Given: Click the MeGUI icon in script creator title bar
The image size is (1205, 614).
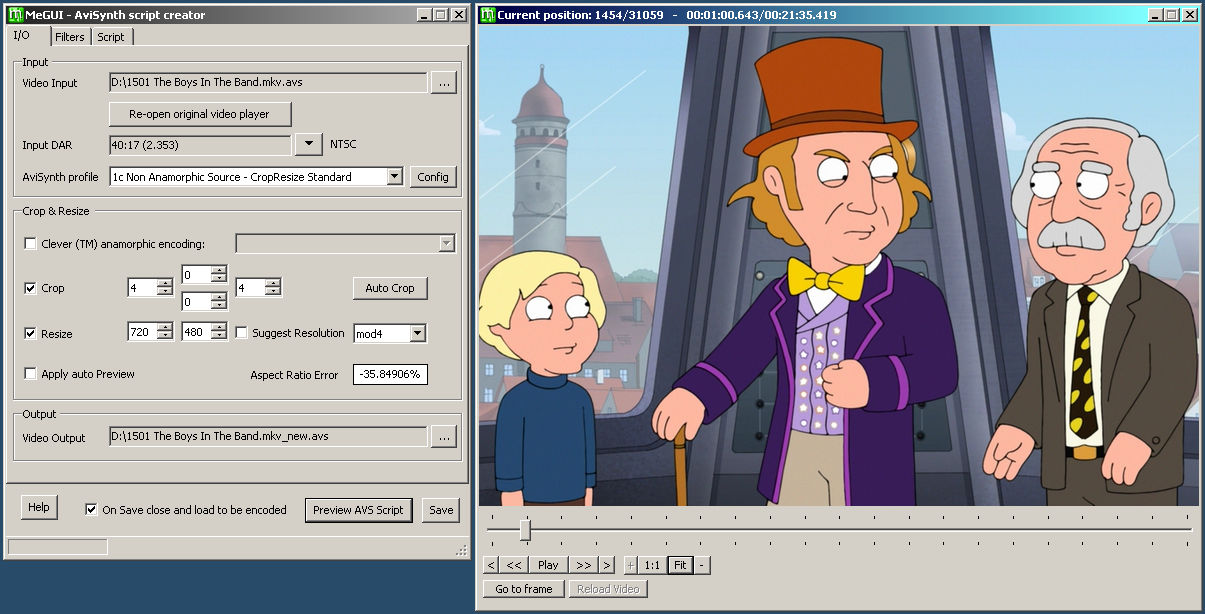Looking at the screenshot, I should point(16,15).
